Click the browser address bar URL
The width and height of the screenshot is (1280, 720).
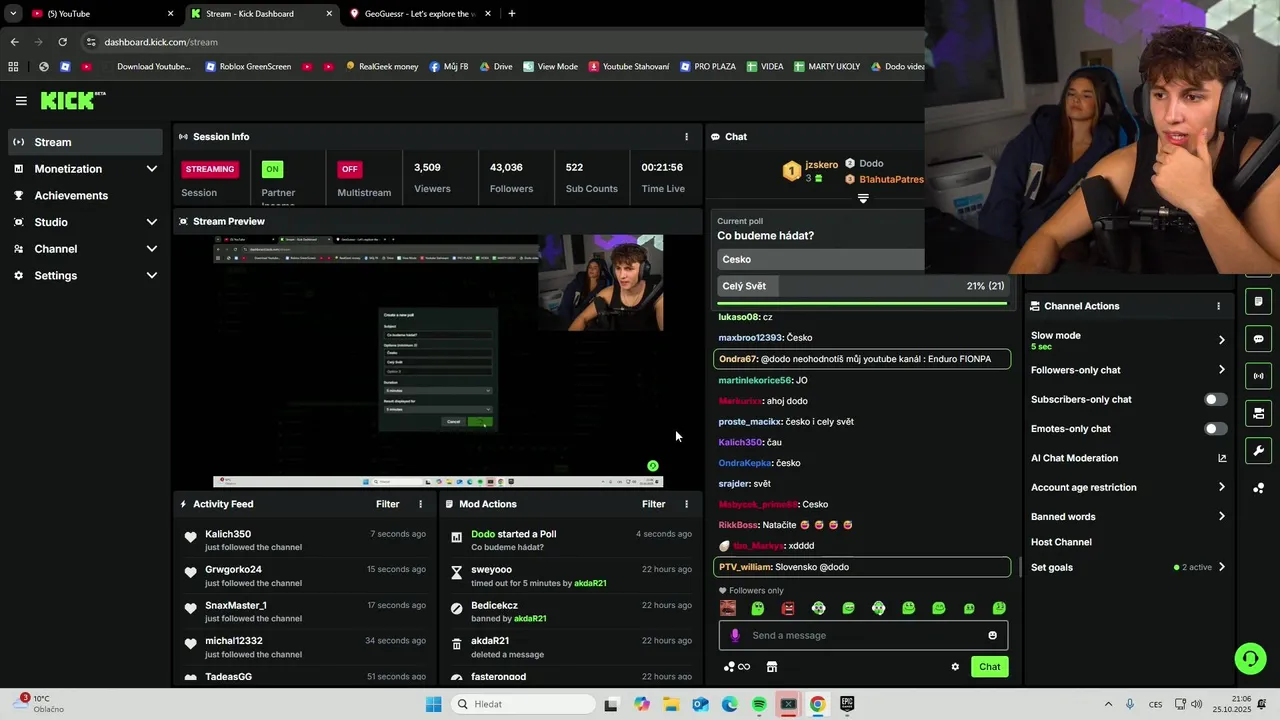pos(161,42)
